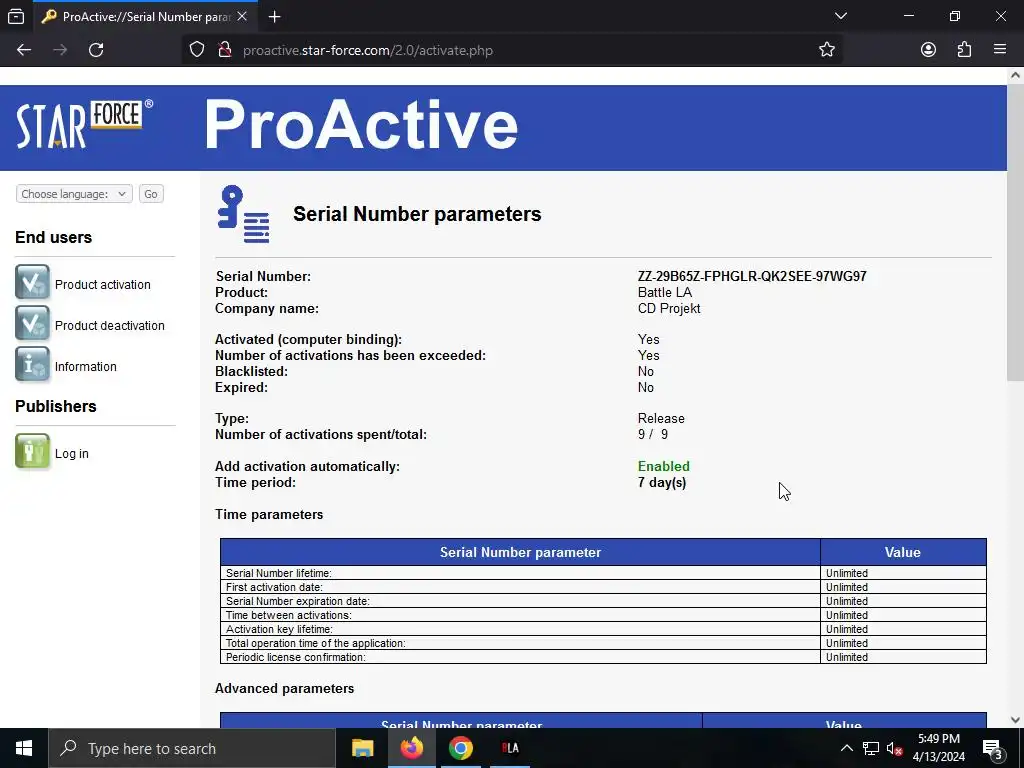The width and height of the screenshot is (1024, 768).
Task: Click the shield tracking protection icon
Action: click(x=197, y=50)
